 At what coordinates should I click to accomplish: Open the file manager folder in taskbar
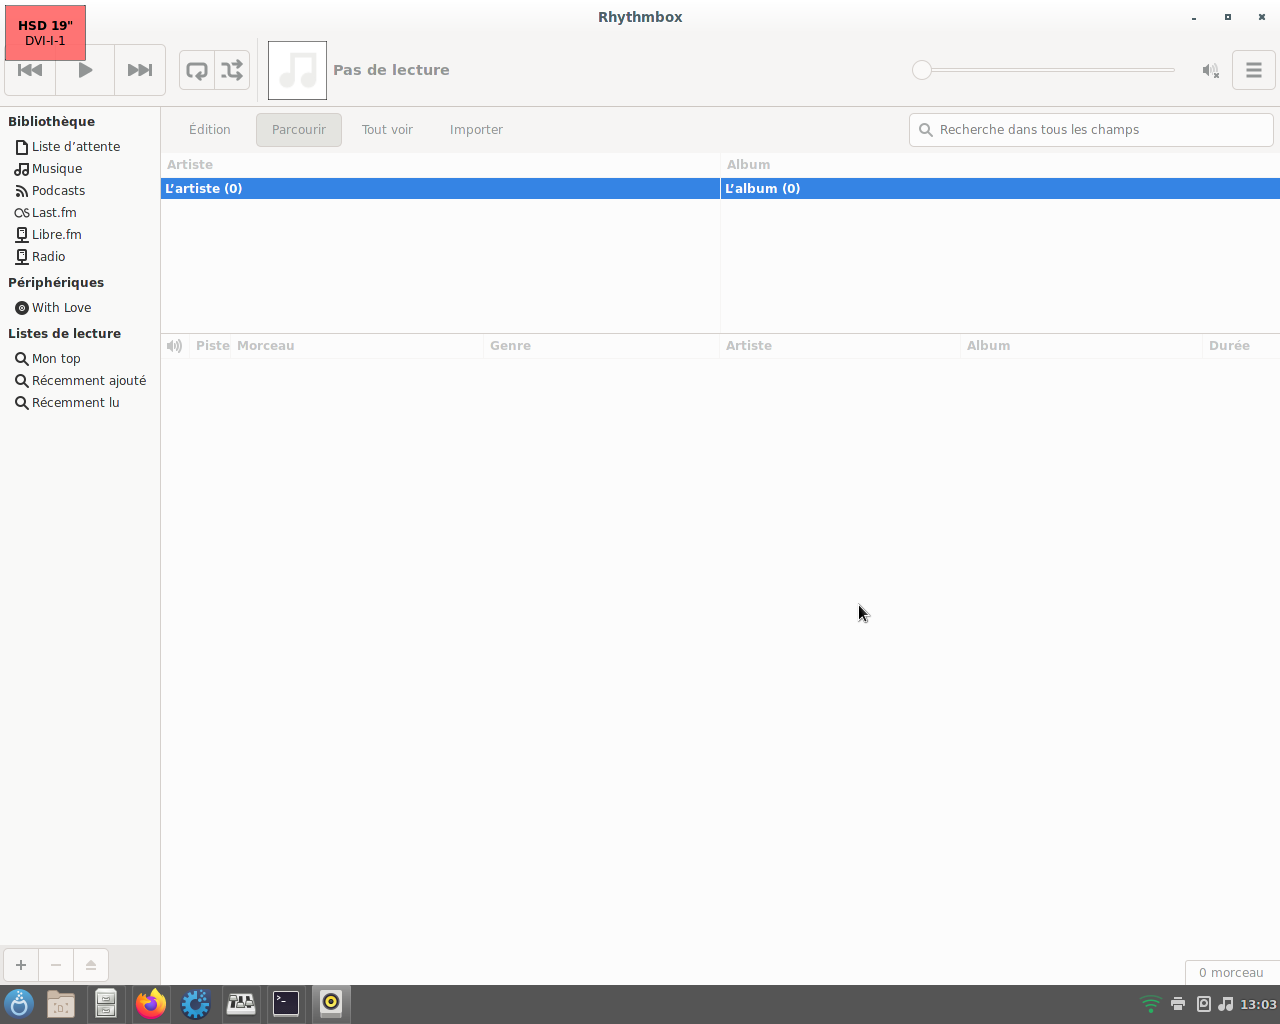61,1003
